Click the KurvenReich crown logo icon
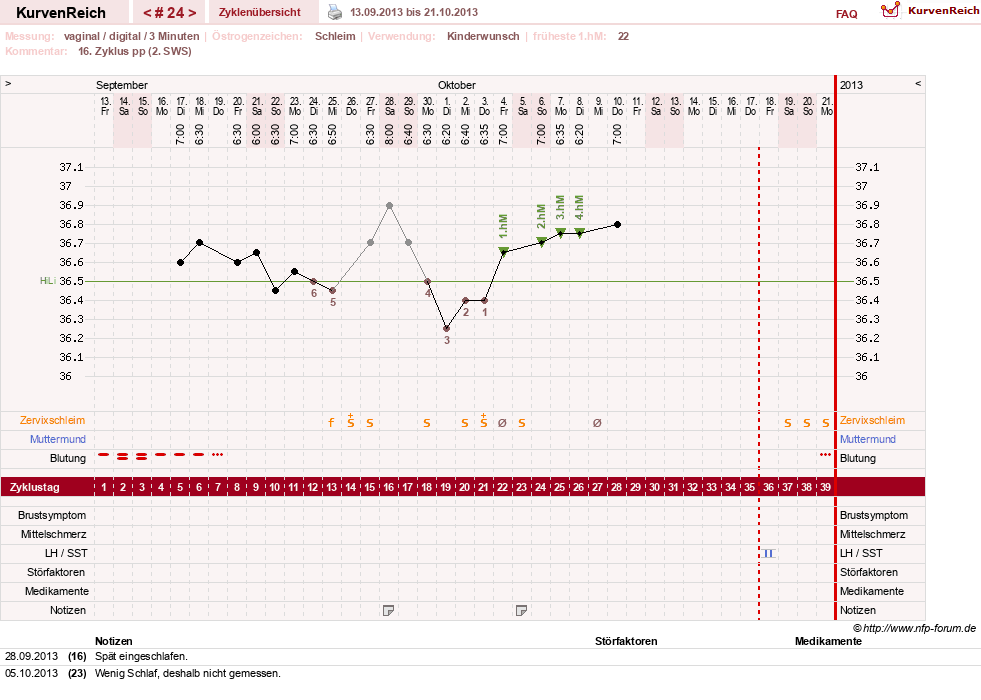This screenshot has height=700, width=981. (890, 10)
